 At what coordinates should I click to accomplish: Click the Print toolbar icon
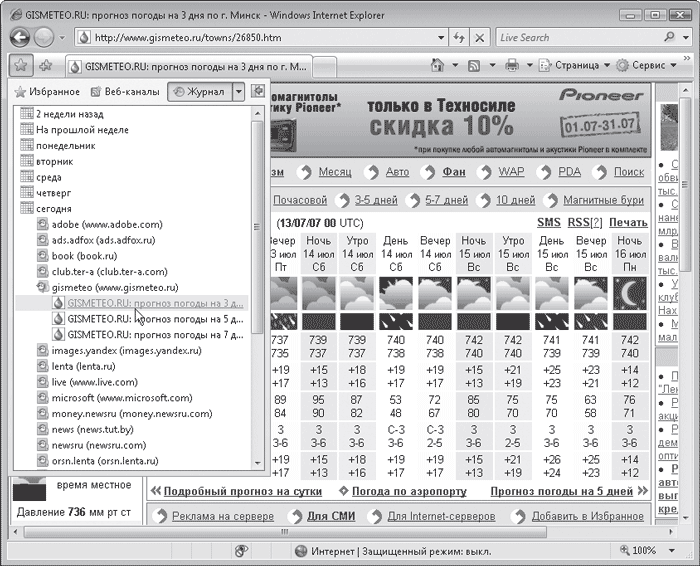[513, 66]
